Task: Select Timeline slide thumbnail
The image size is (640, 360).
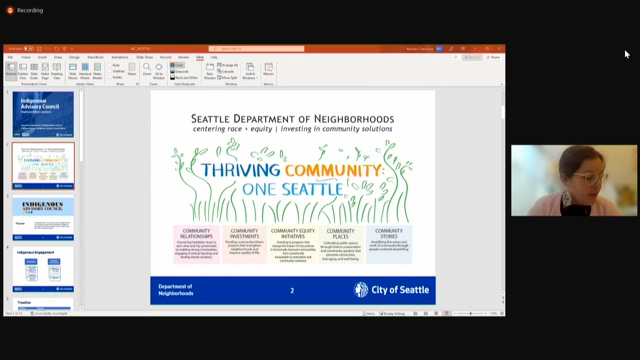Action: pyautogui.click(x=43, y=304)
